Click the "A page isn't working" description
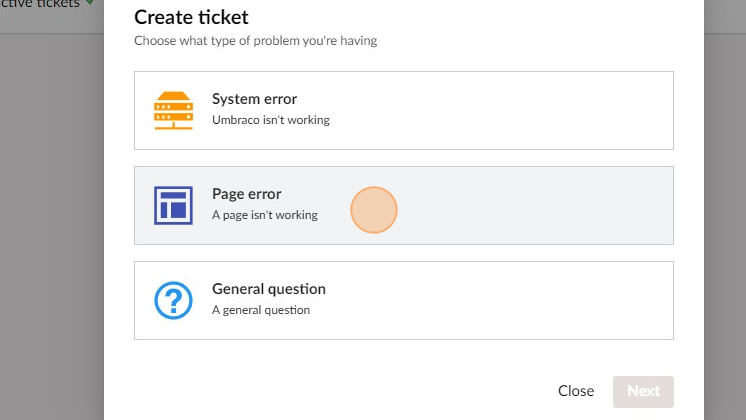Screen dimensions: 746x420 click(x=264, y=215)
